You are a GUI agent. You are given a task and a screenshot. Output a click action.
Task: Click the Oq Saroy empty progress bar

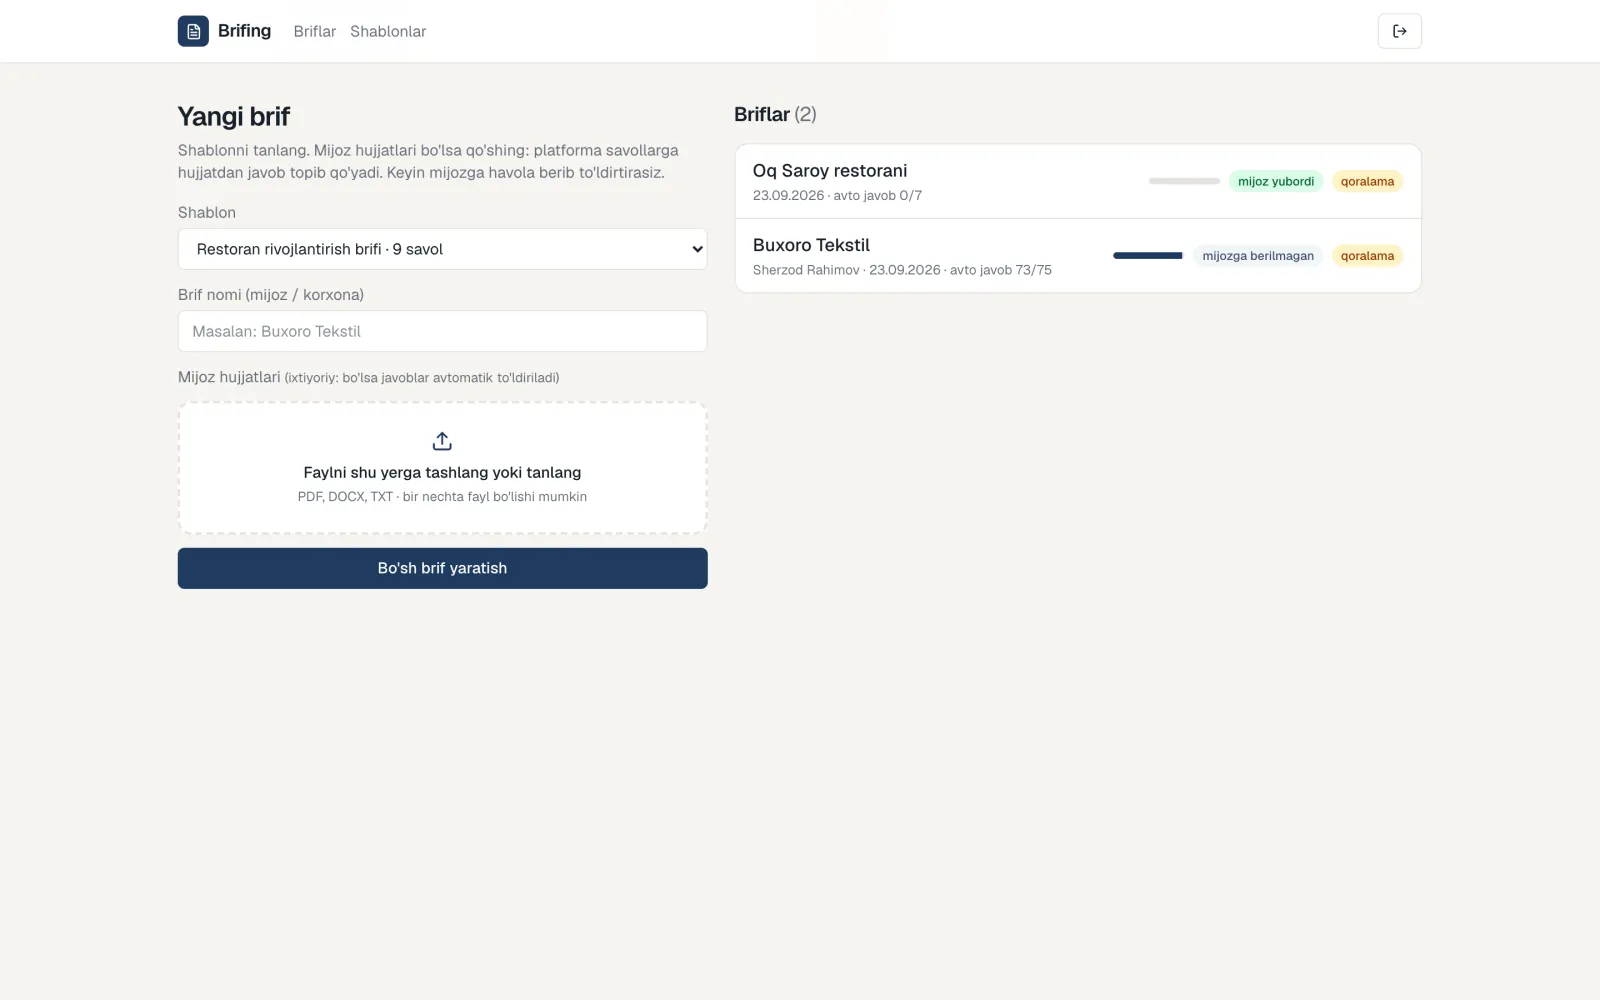(x=1184, y=181)
